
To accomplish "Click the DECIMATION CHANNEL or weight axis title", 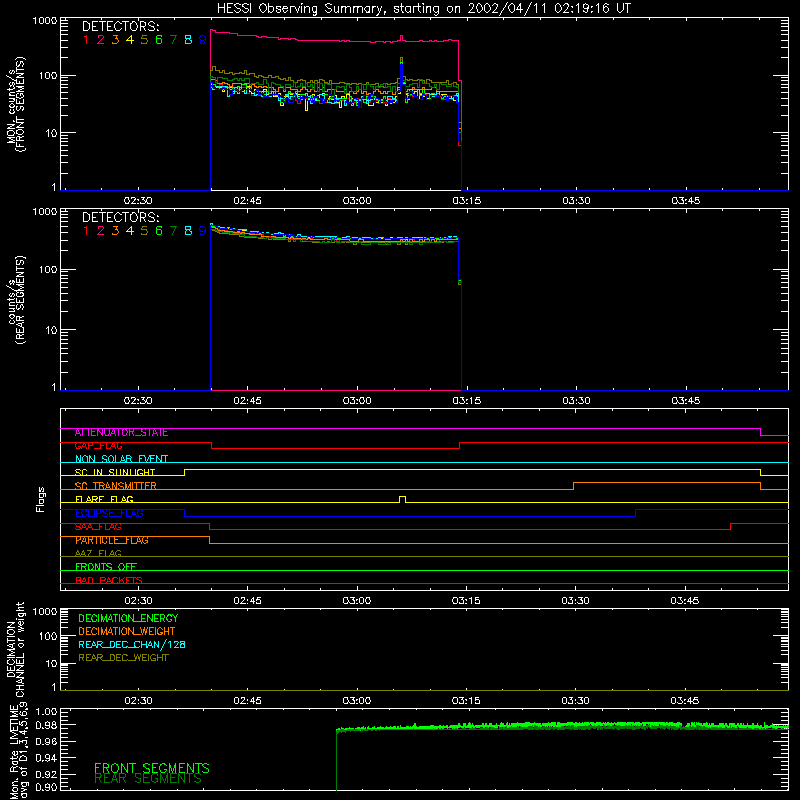I will pos(15,649).
